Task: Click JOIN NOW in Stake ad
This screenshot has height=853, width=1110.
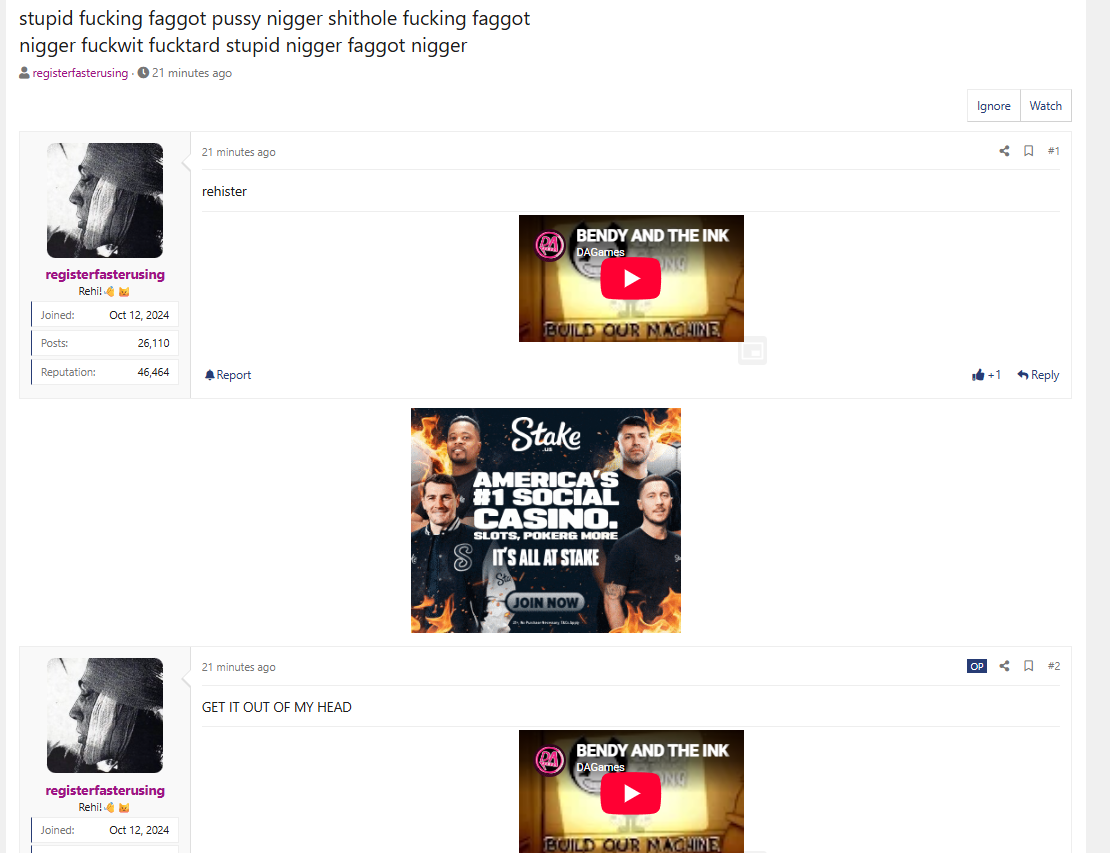Action: click(x=545, y=602)
